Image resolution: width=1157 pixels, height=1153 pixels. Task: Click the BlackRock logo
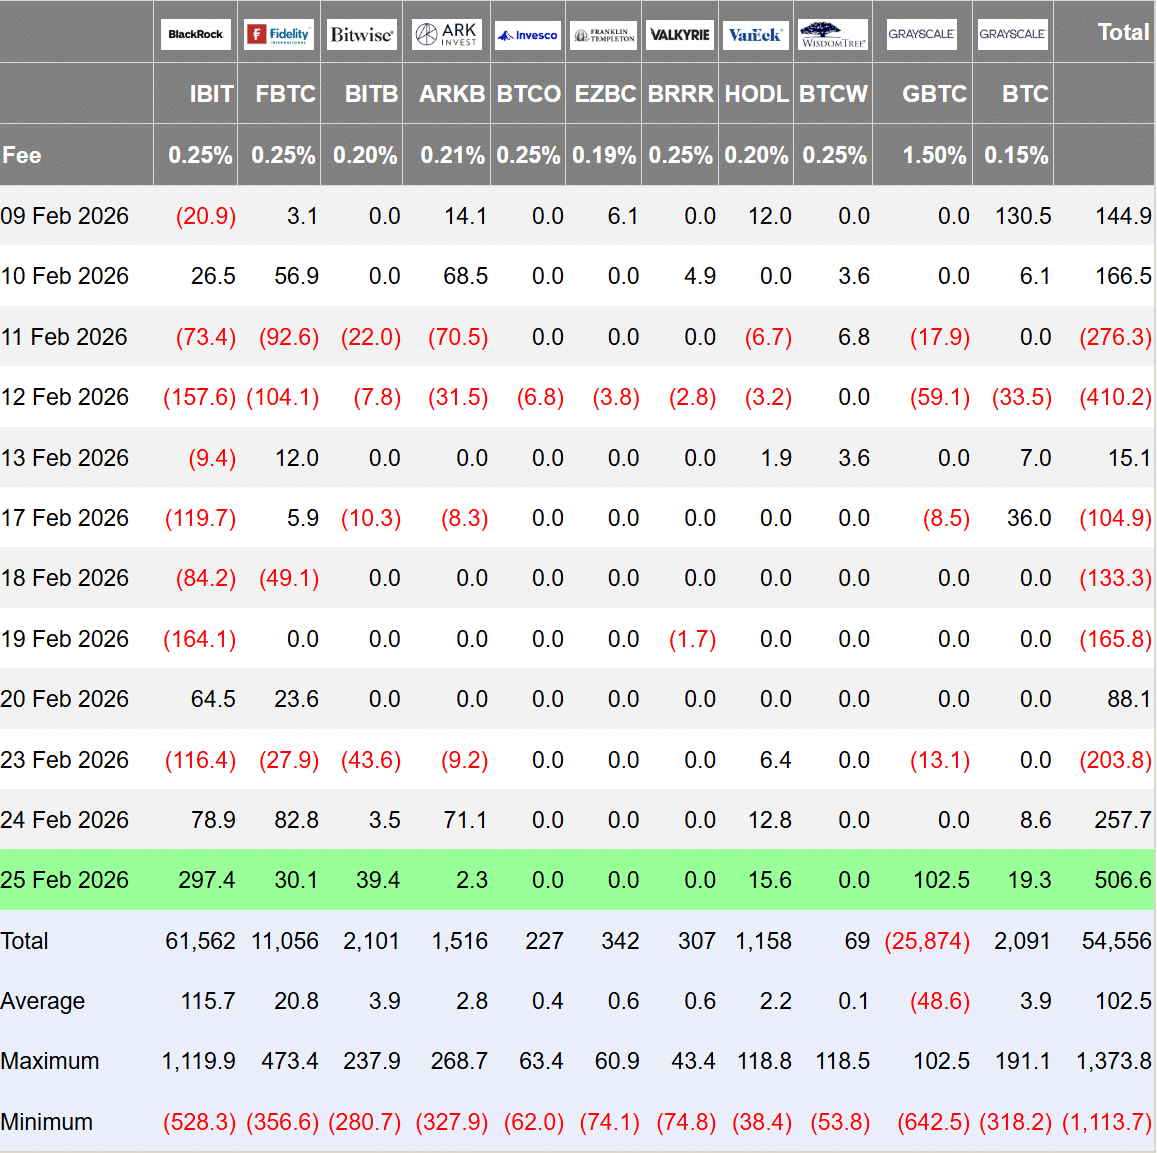[196, 35]
